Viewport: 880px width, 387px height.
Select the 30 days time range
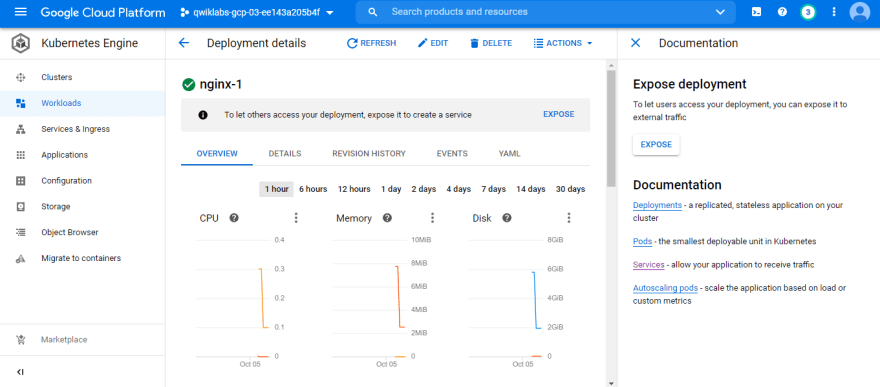click(570, 189)
